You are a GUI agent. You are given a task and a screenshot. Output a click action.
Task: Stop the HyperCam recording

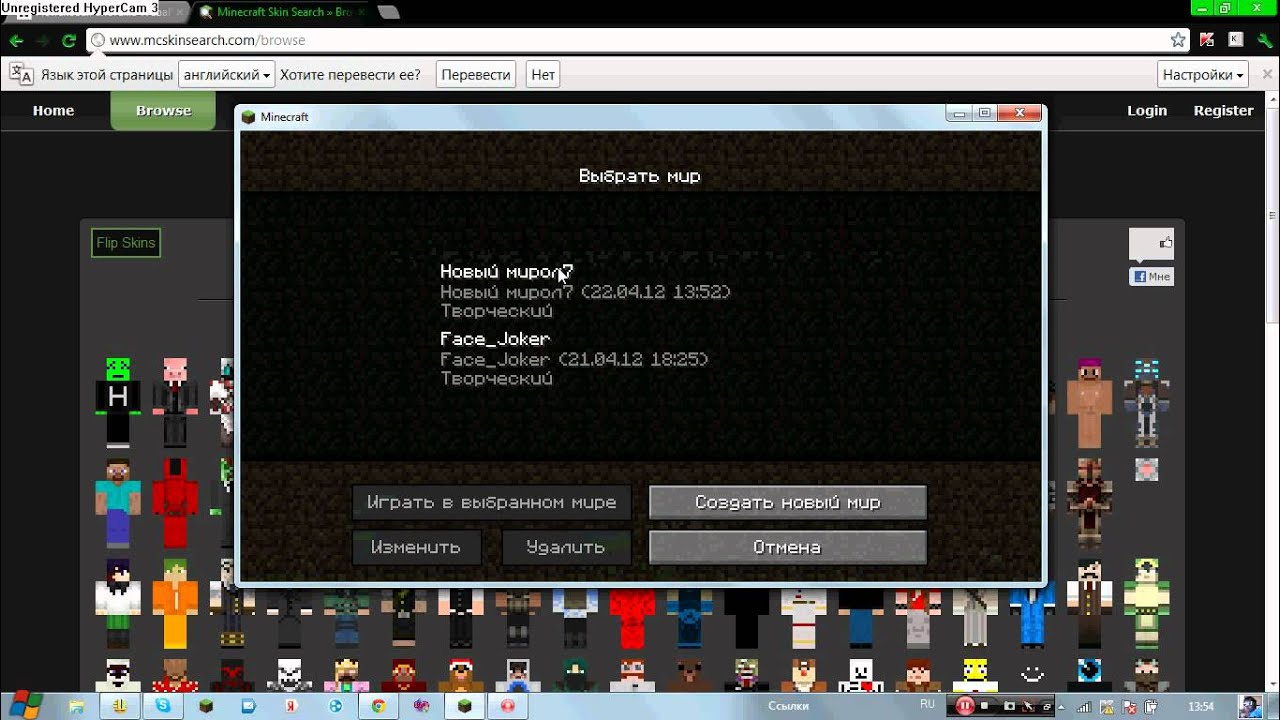pos(986,706)
